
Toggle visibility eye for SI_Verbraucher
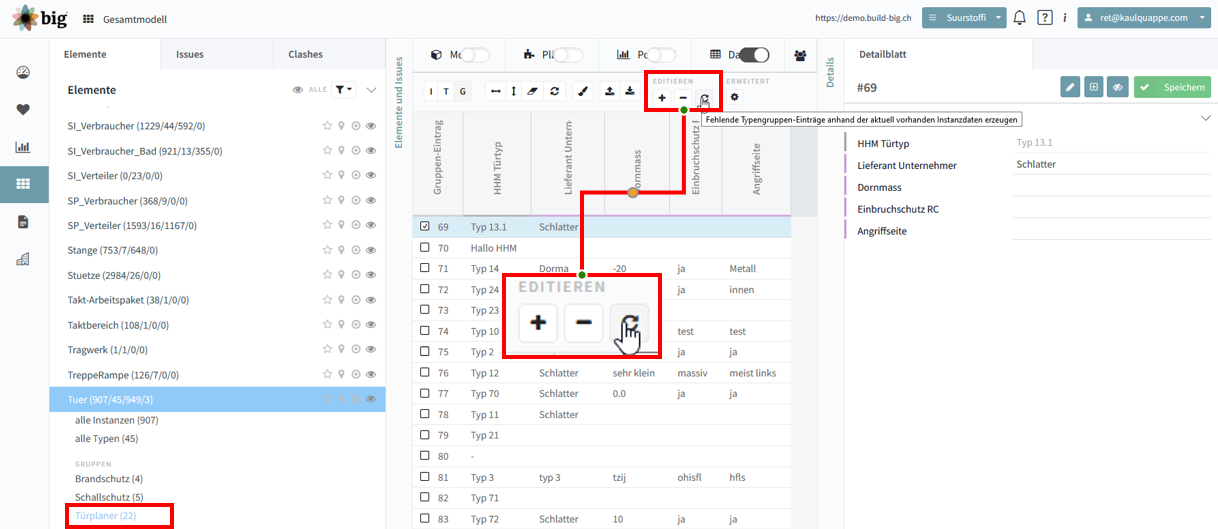coord(370,126)
